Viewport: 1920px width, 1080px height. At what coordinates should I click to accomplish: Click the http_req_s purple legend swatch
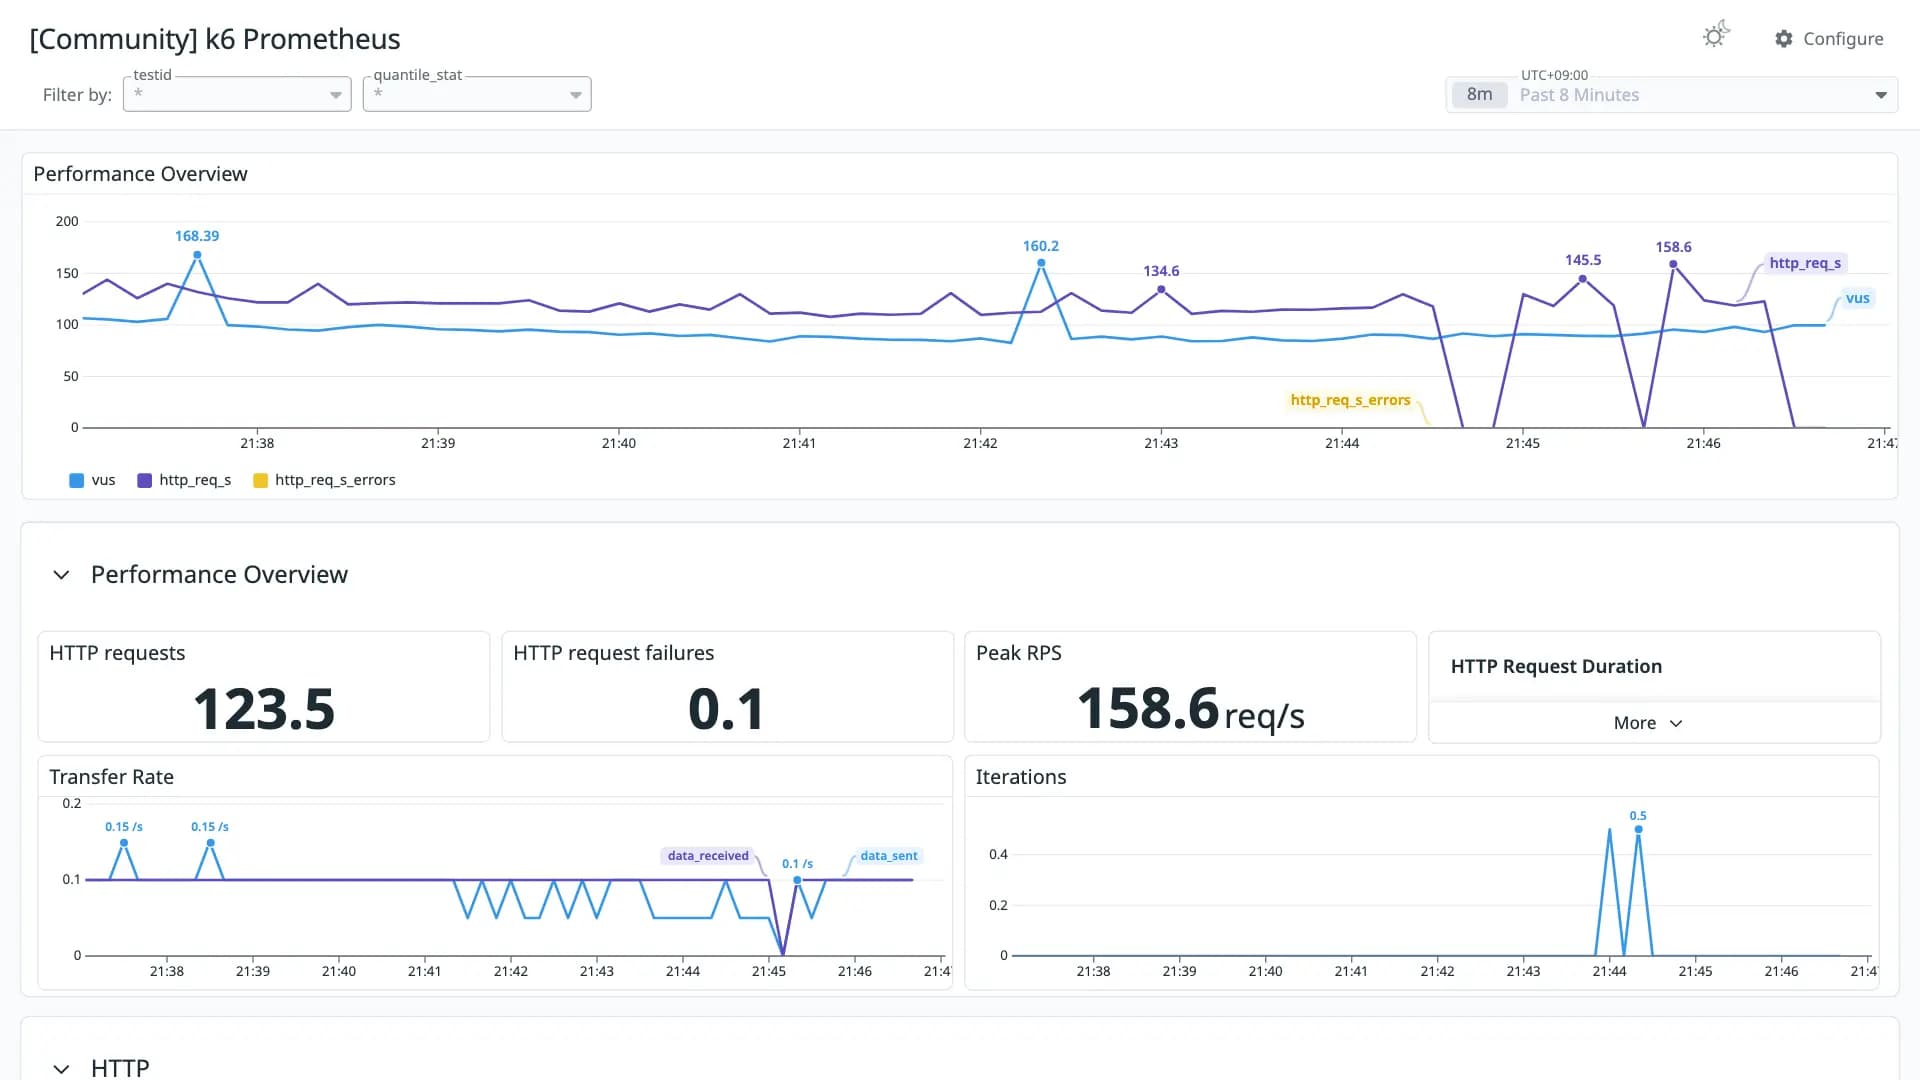coord(144,481)
